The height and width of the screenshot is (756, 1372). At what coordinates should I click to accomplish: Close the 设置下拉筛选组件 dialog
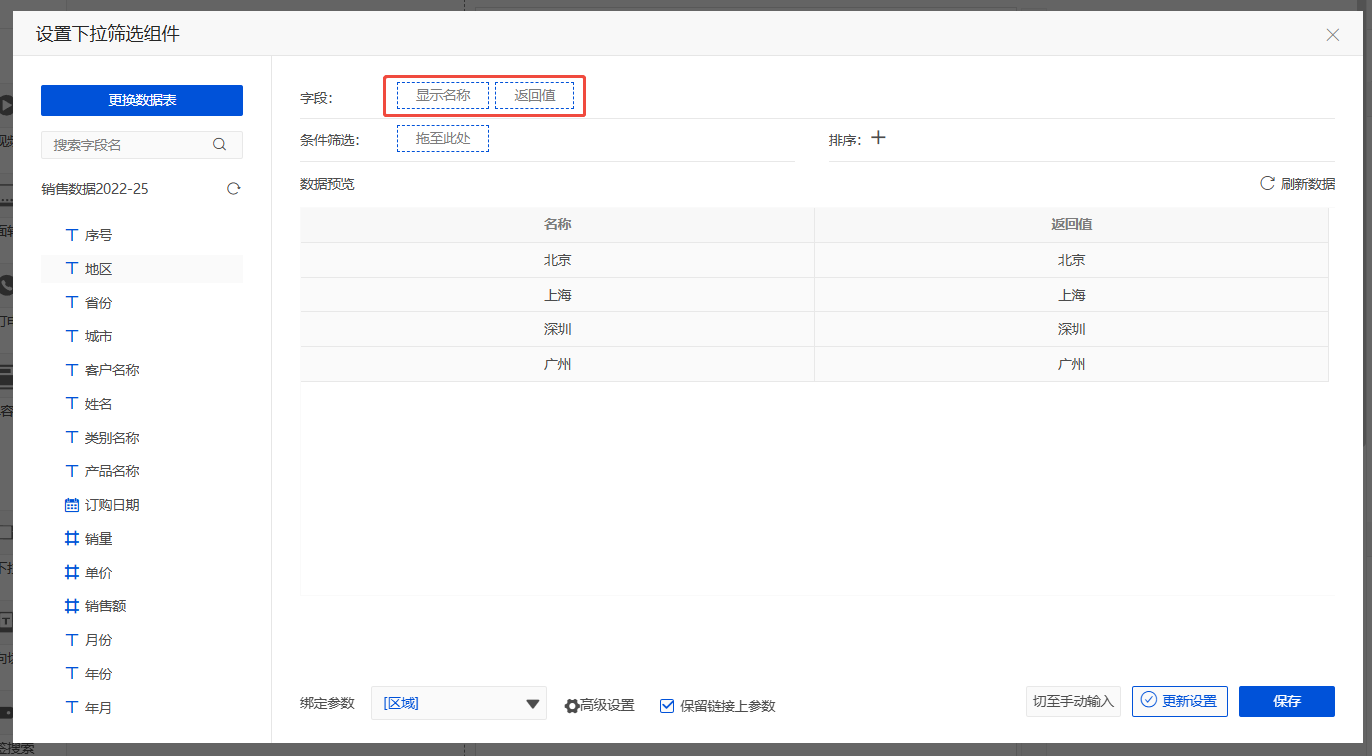click(x=1332, y=35)
